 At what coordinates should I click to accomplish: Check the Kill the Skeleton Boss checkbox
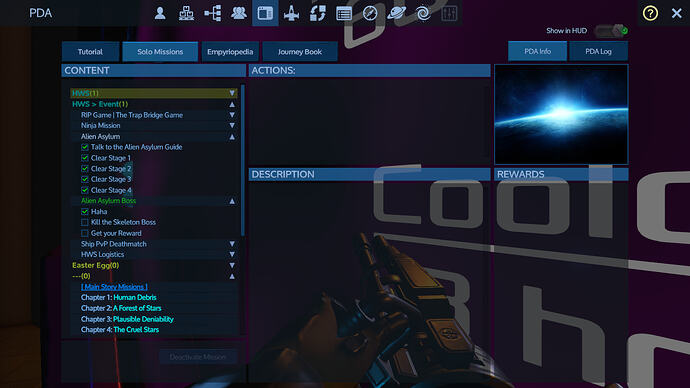84,223
